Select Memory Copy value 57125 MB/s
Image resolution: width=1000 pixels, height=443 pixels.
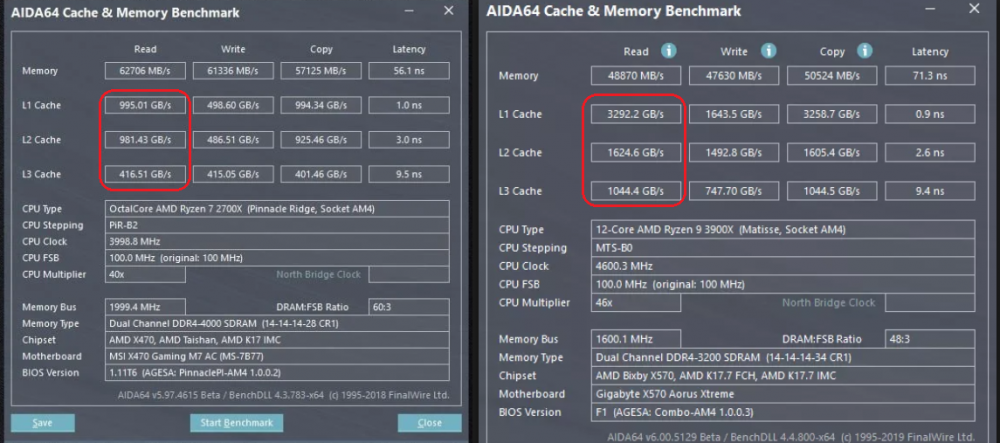point(321,71)
